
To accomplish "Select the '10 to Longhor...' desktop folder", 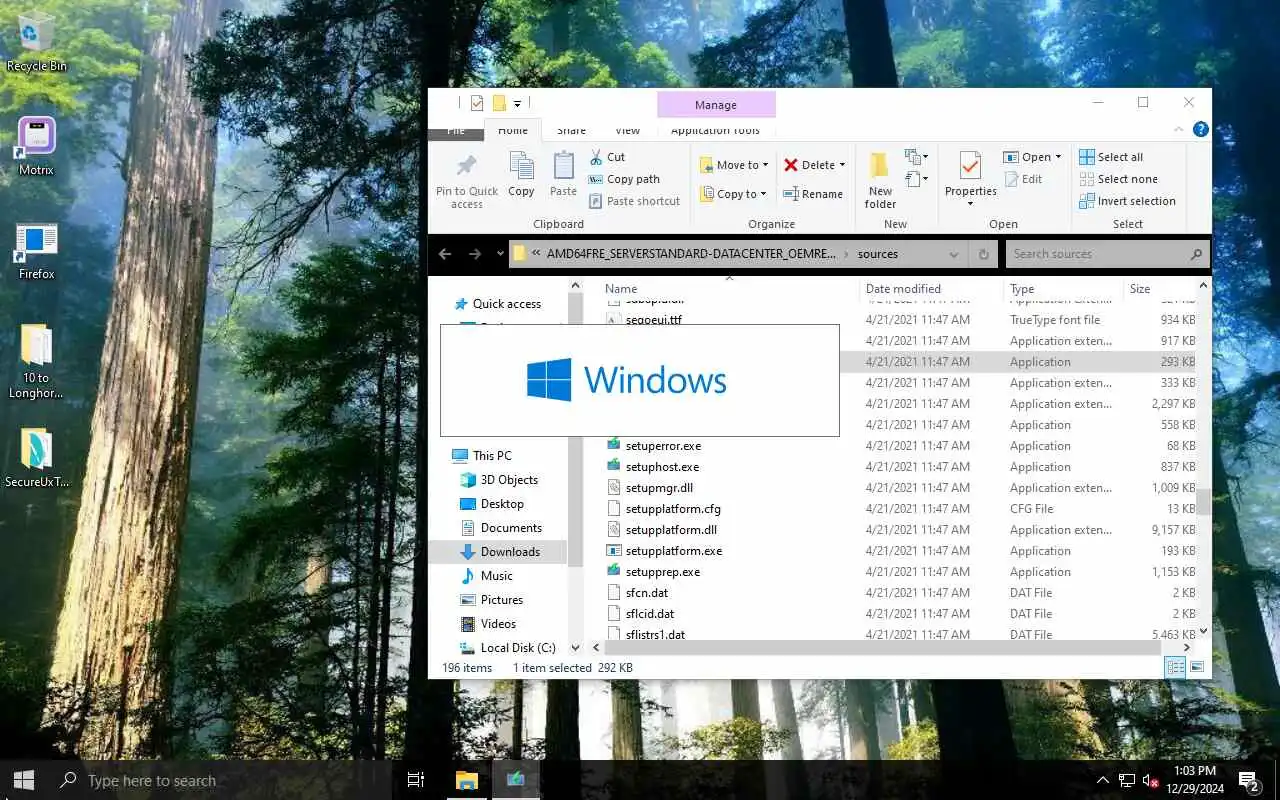I will pos(36,361).
